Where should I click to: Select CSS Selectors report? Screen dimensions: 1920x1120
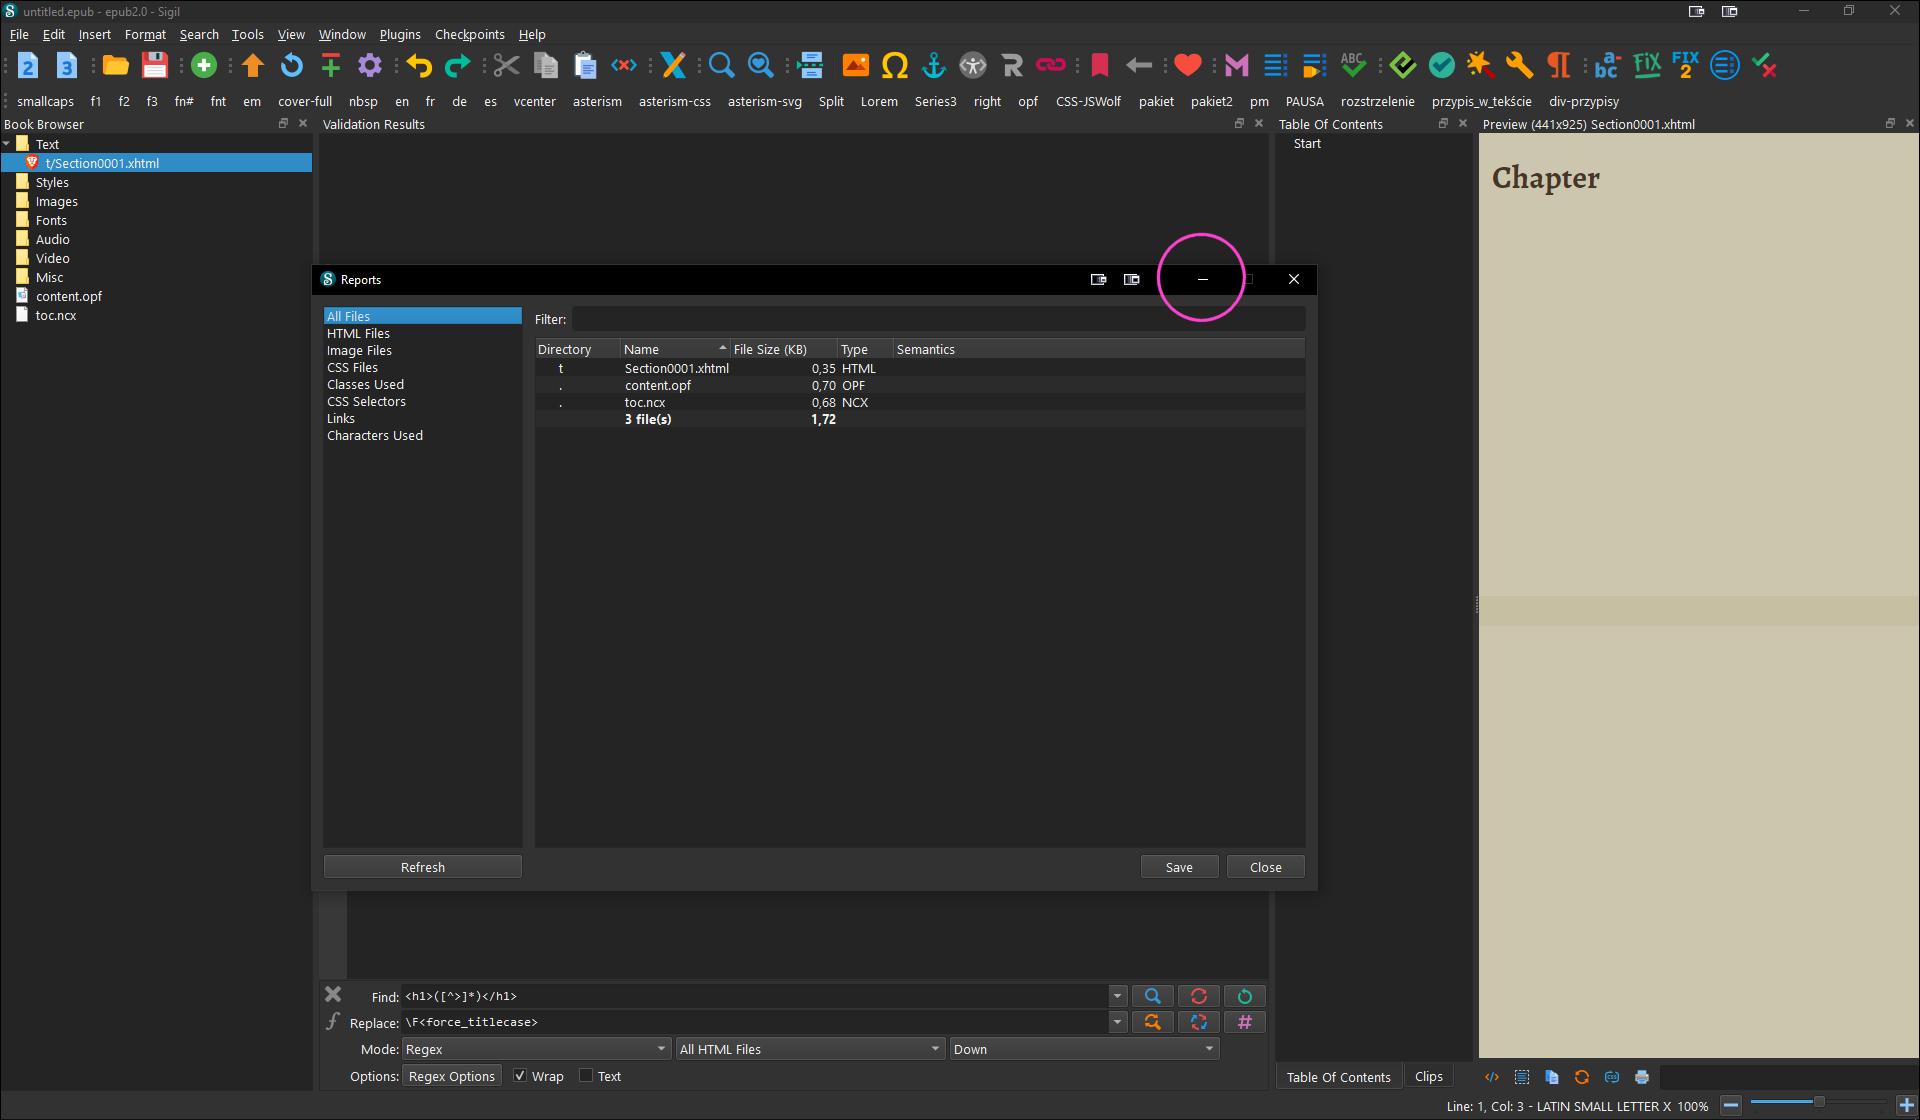pos(366,401)
